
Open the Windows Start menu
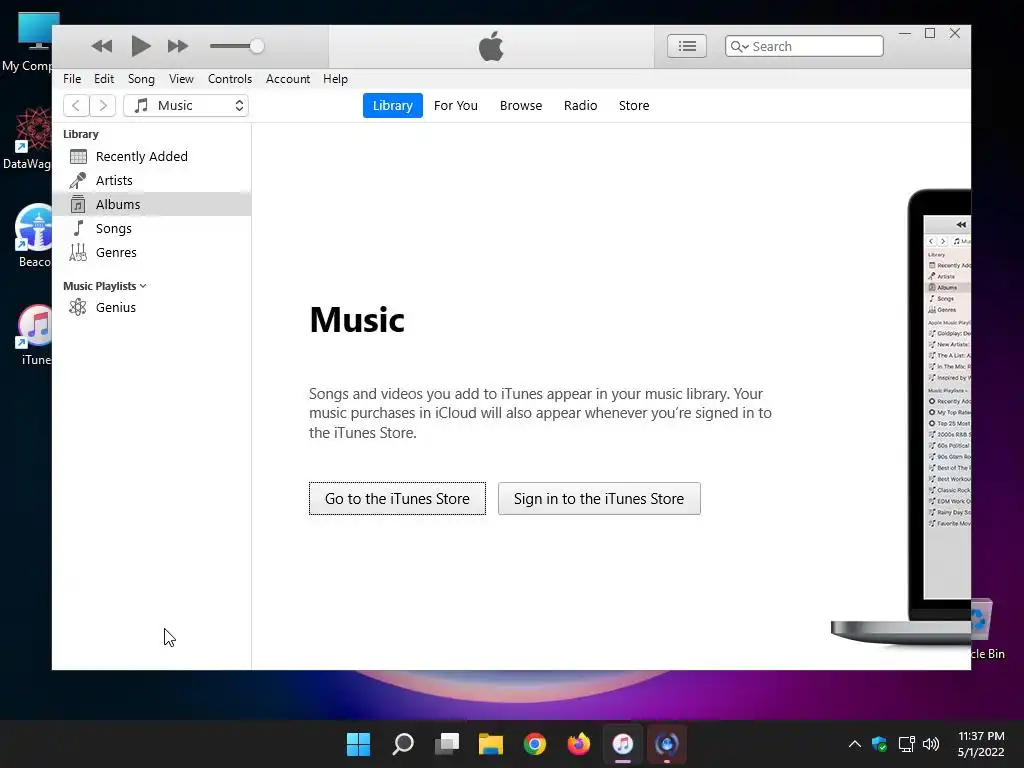point(358,744)
